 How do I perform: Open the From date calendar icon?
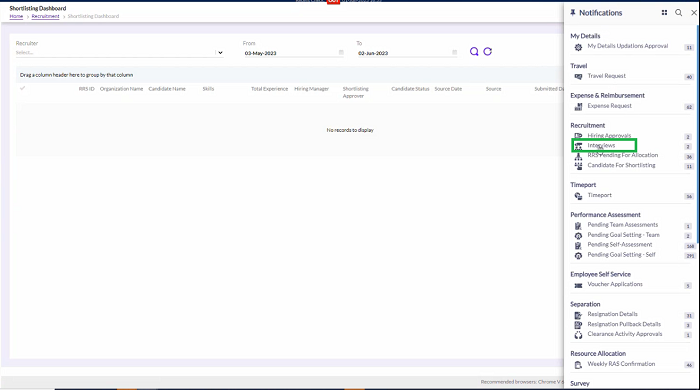point(341,53)
